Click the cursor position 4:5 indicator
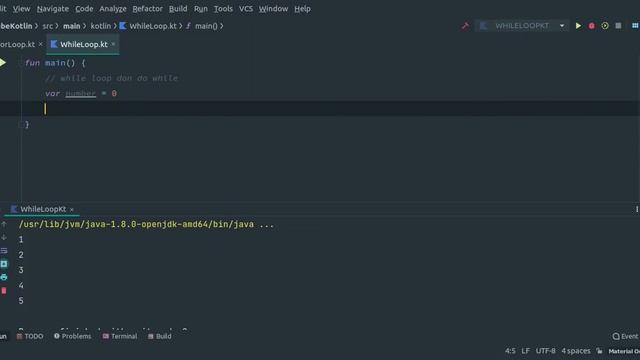Viewport: 640px width, 360px height. pyautogui.click(x=510, y=351)
